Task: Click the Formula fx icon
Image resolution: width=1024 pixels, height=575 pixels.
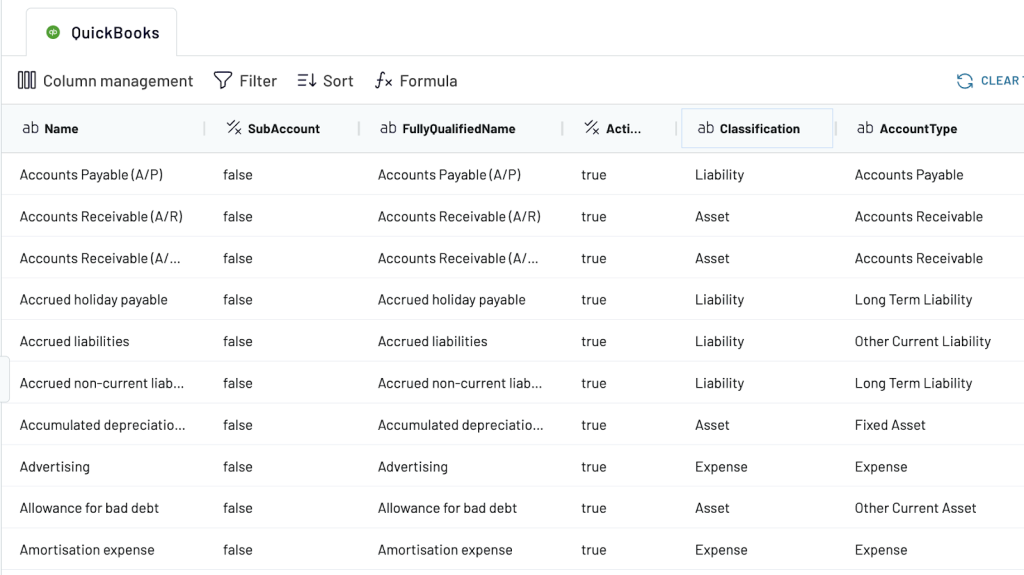Action: [383, 80]
